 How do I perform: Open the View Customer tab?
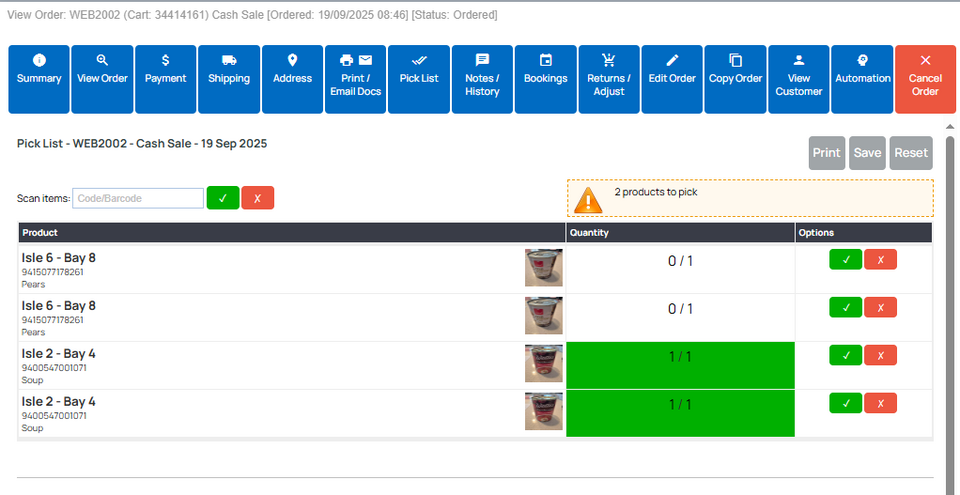798,79
